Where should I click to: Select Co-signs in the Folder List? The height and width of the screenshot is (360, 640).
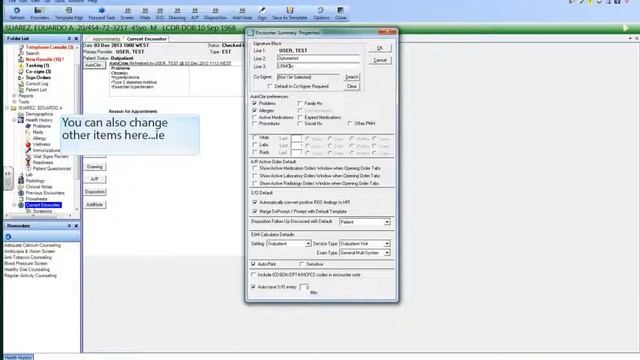coord(38,71)
